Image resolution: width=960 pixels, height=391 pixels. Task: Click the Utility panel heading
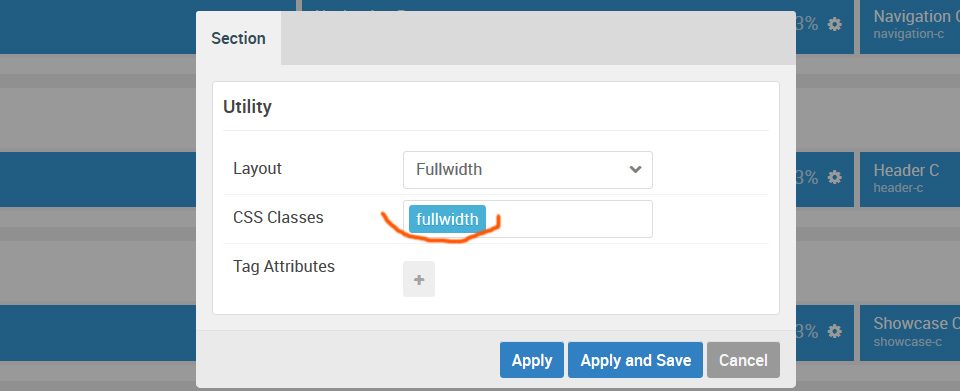tap(247, 107)
